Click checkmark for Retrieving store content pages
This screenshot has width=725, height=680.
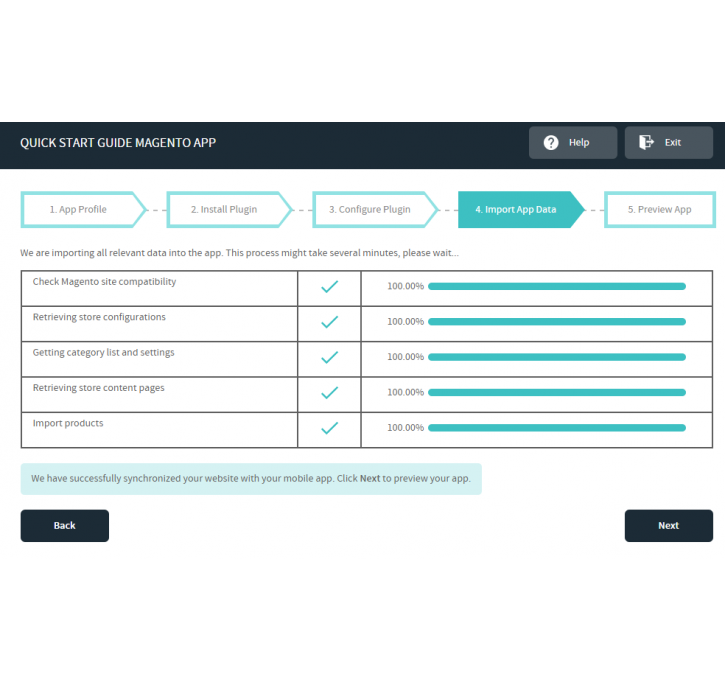pos(330,392)
